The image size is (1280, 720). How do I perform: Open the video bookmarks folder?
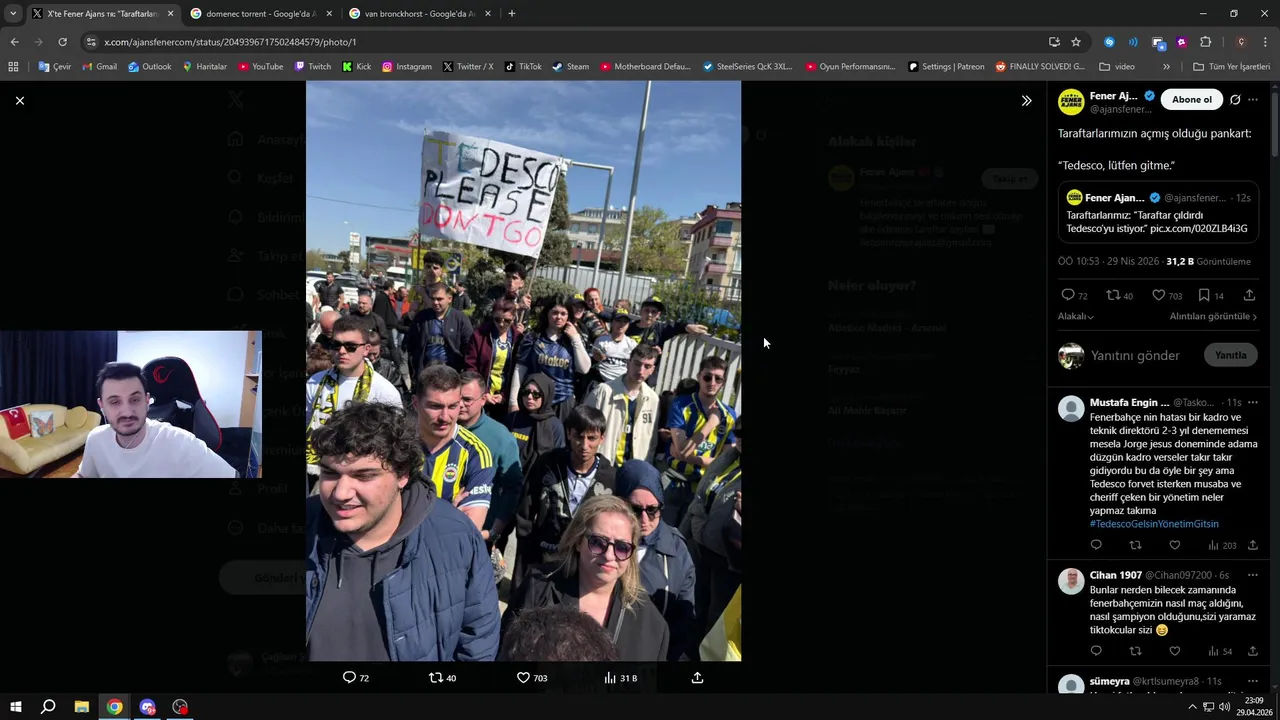pyautogui.click(x=1117, y=67)
